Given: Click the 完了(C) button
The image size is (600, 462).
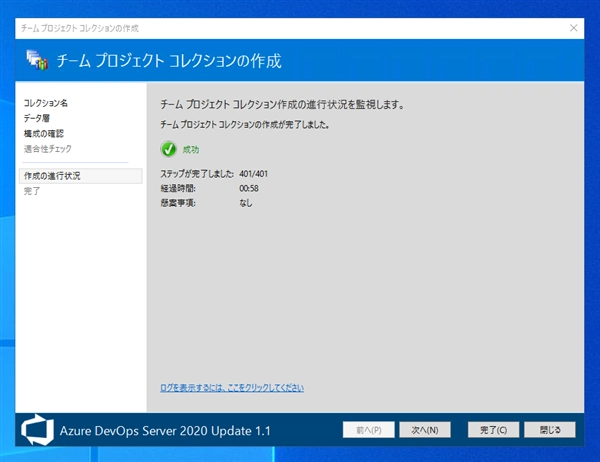Looking at the screenshot, I should 493,430.
